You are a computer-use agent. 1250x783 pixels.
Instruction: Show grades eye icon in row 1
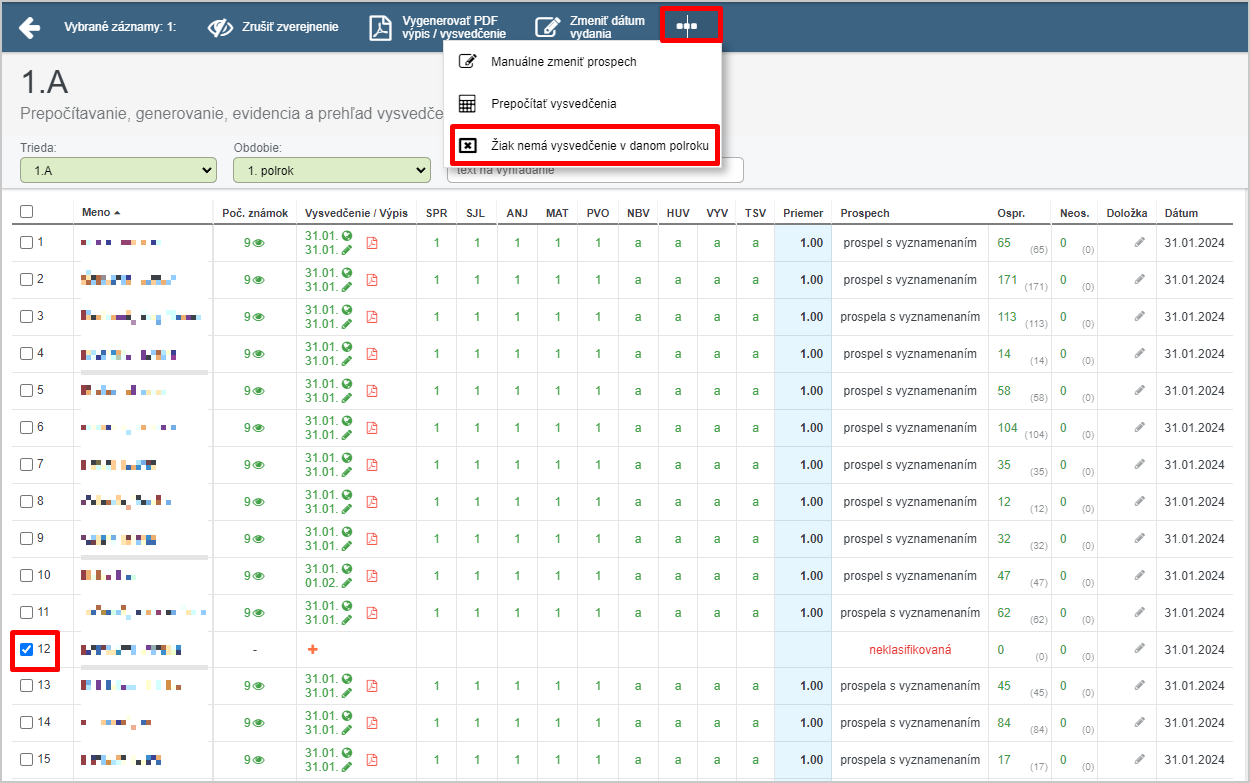[258, 243]
